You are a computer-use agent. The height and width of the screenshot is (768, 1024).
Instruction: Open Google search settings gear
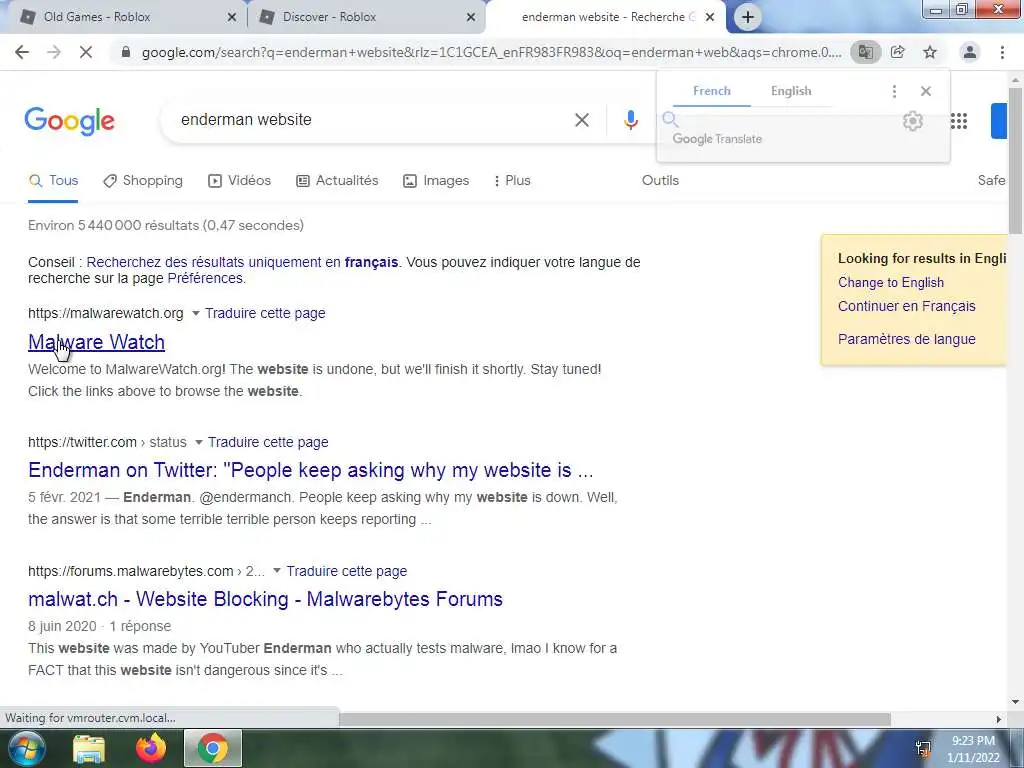(912, 121)
